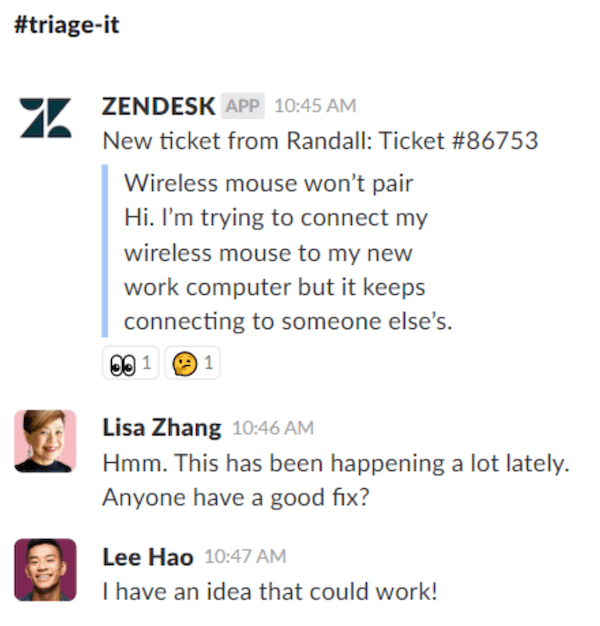Open the 10:46 AM message timestamp

(272, 428)
